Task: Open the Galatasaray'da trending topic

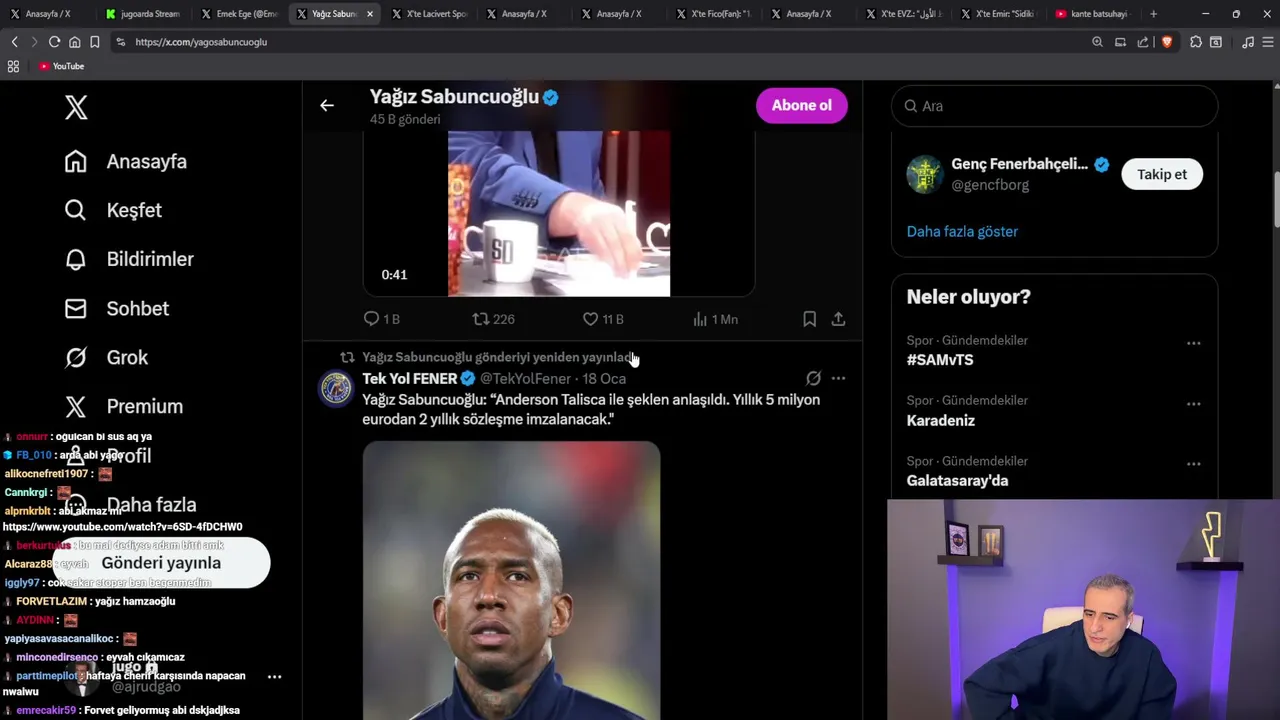Action: 957,480
